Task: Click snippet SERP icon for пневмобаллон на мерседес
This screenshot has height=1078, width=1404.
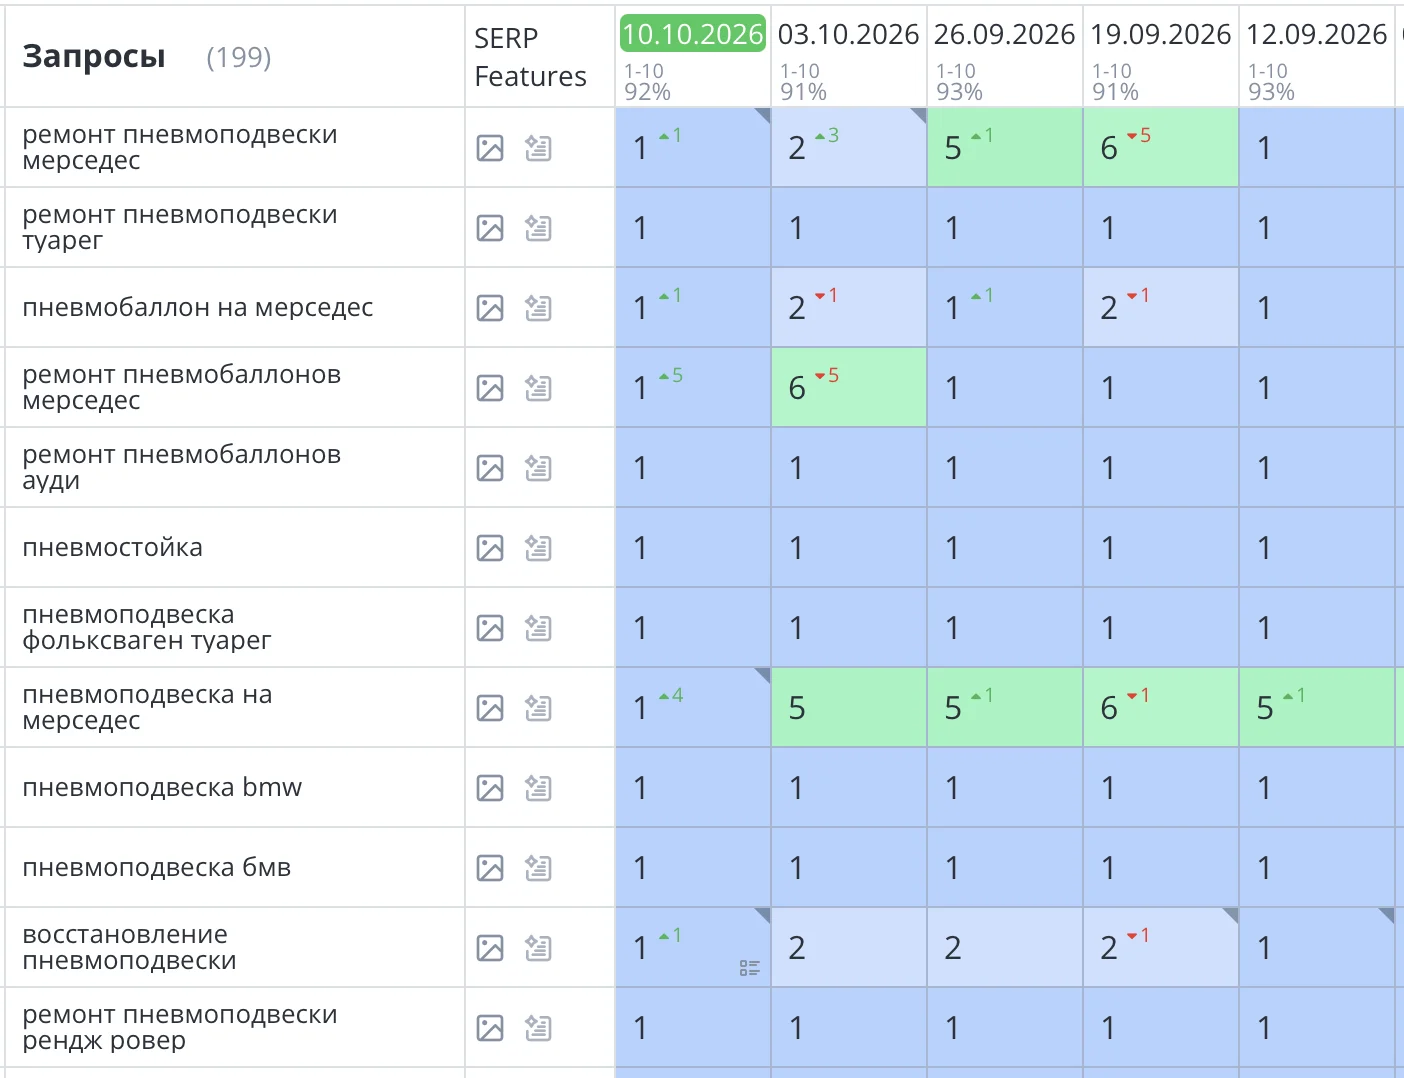Action: click(x=538, y=308)
